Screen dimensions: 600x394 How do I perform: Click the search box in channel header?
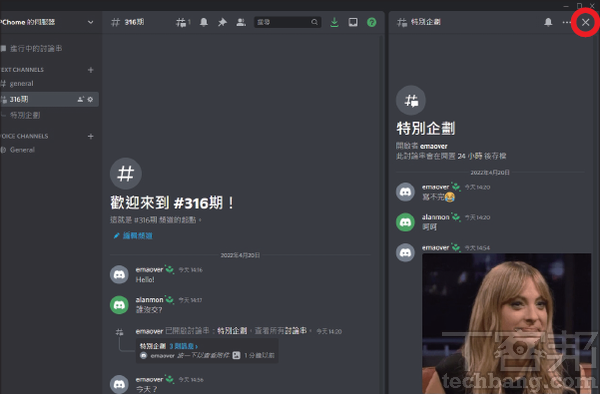287,22
